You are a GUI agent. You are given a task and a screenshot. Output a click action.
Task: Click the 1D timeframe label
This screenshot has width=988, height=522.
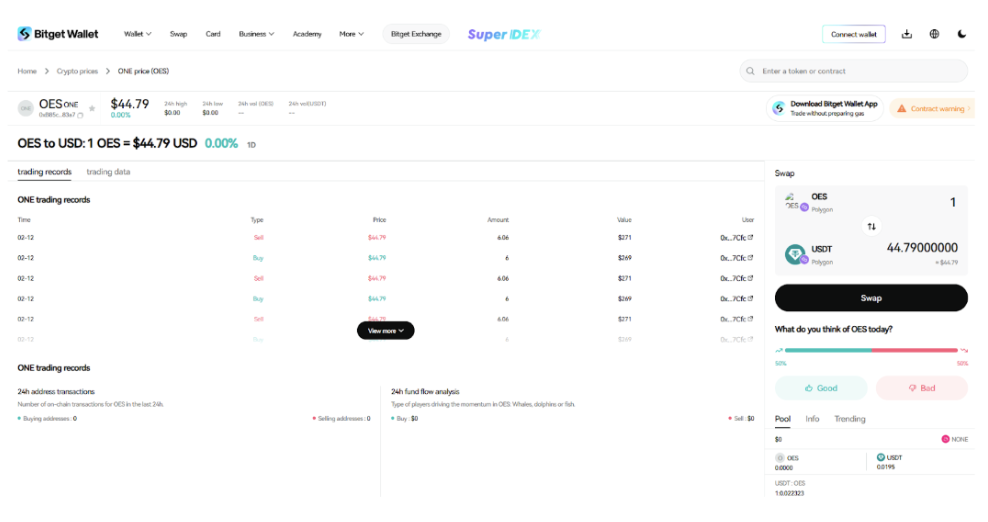coord(251,145)
